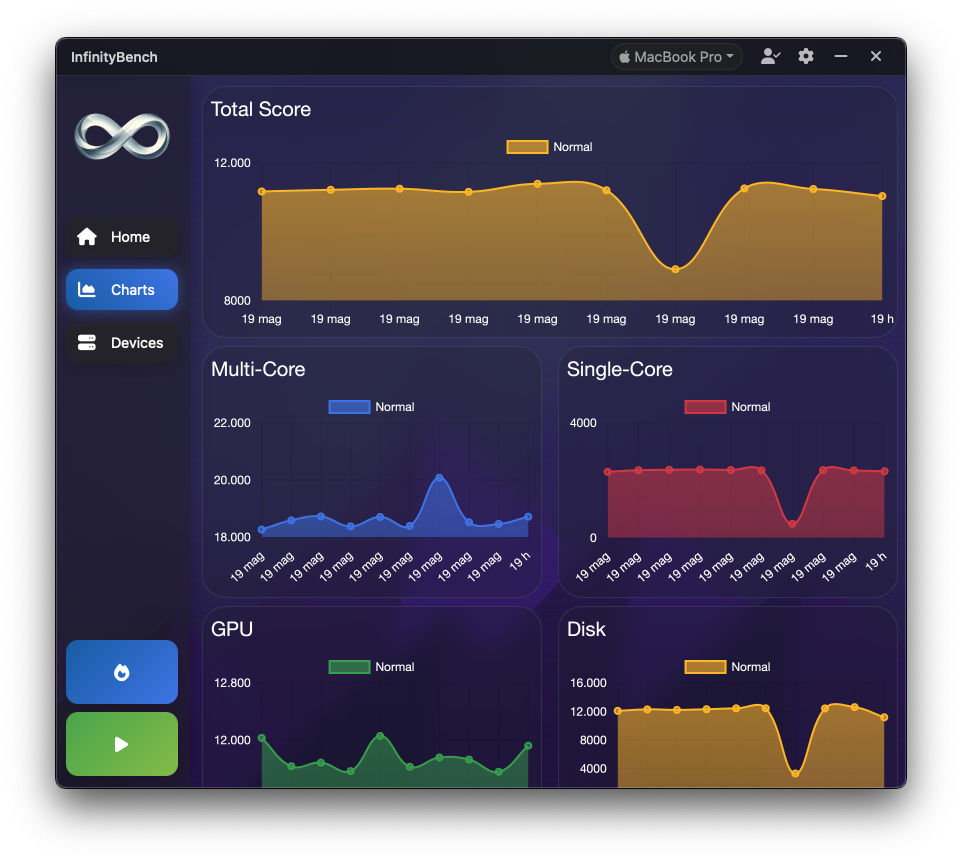Open the Devices section
The height and width of the screenshot is (862, 962).
tap(122, 342)
